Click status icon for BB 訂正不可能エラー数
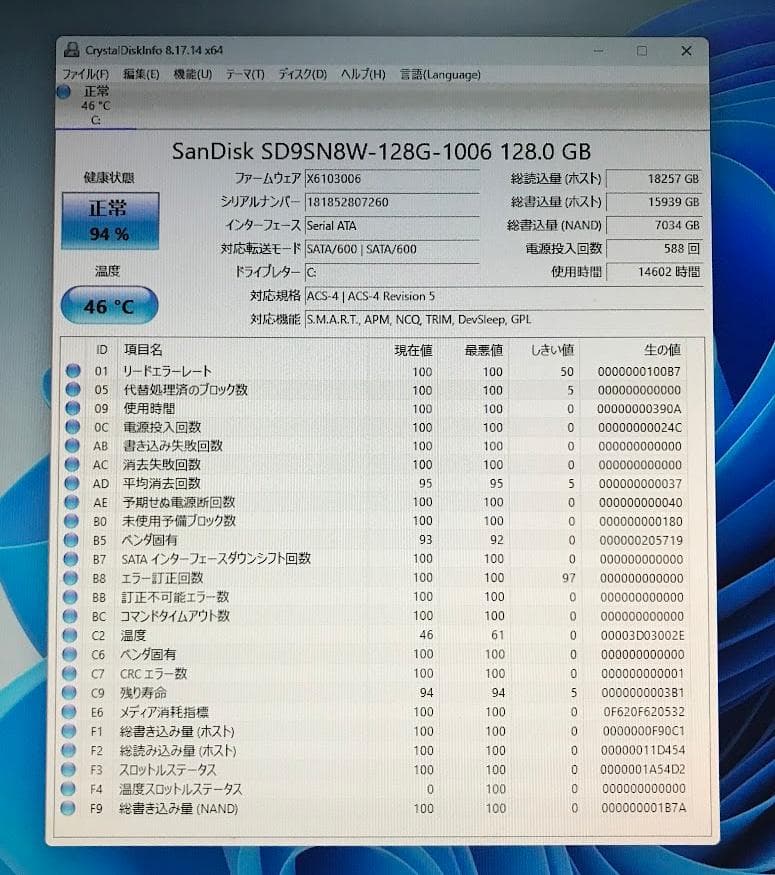Image resolution: width=775 pixels, height=875 pixels. pyautogui.click(x=70, y=597)
